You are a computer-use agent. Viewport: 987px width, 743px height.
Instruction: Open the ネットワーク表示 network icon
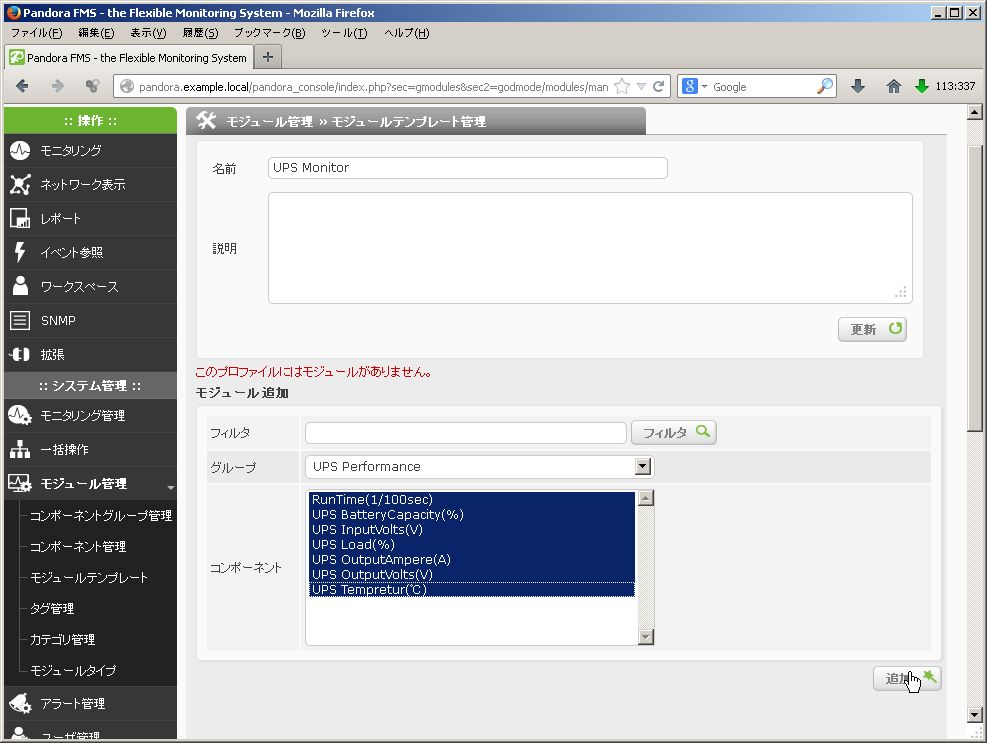tap(20, 184)
